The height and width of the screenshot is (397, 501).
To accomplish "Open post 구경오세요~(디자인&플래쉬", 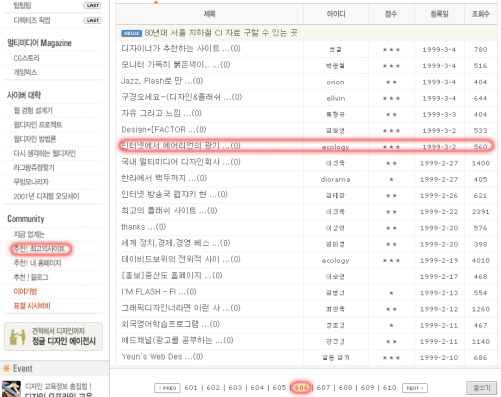I will pos(181,97).
